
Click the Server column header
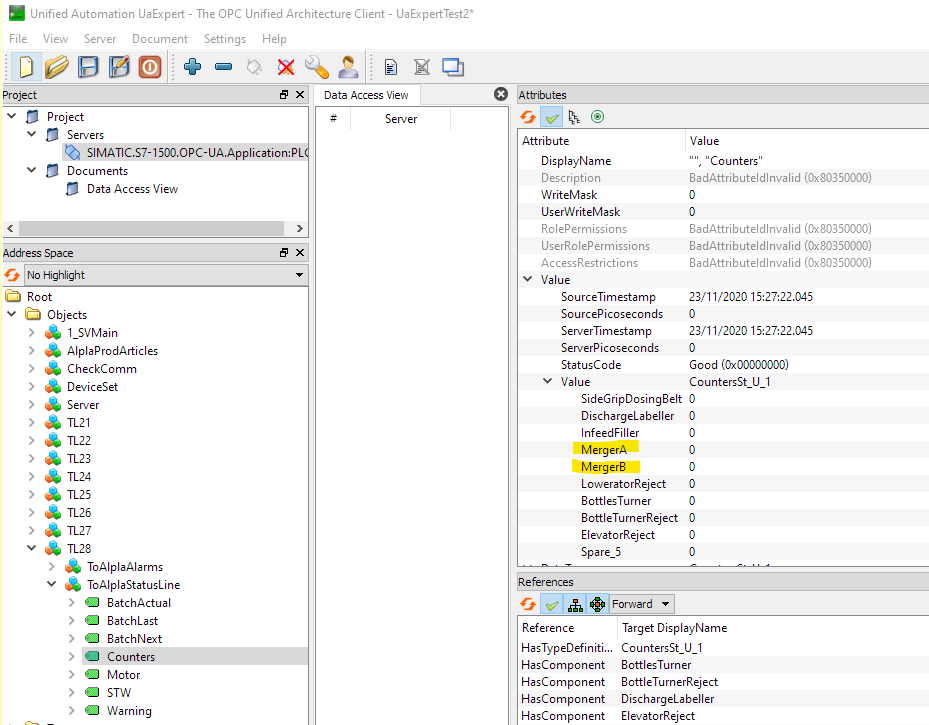pos(401,118)
